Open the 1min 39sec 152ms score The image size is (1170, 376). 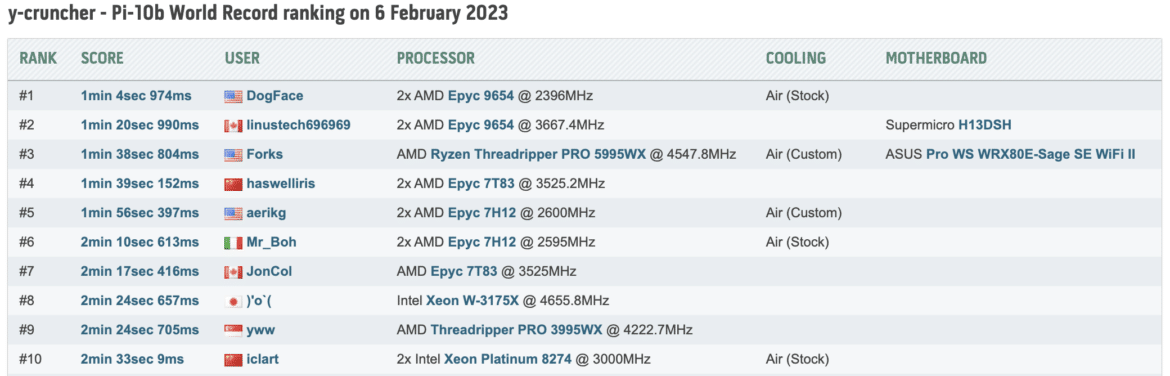(x=140, y=184)
